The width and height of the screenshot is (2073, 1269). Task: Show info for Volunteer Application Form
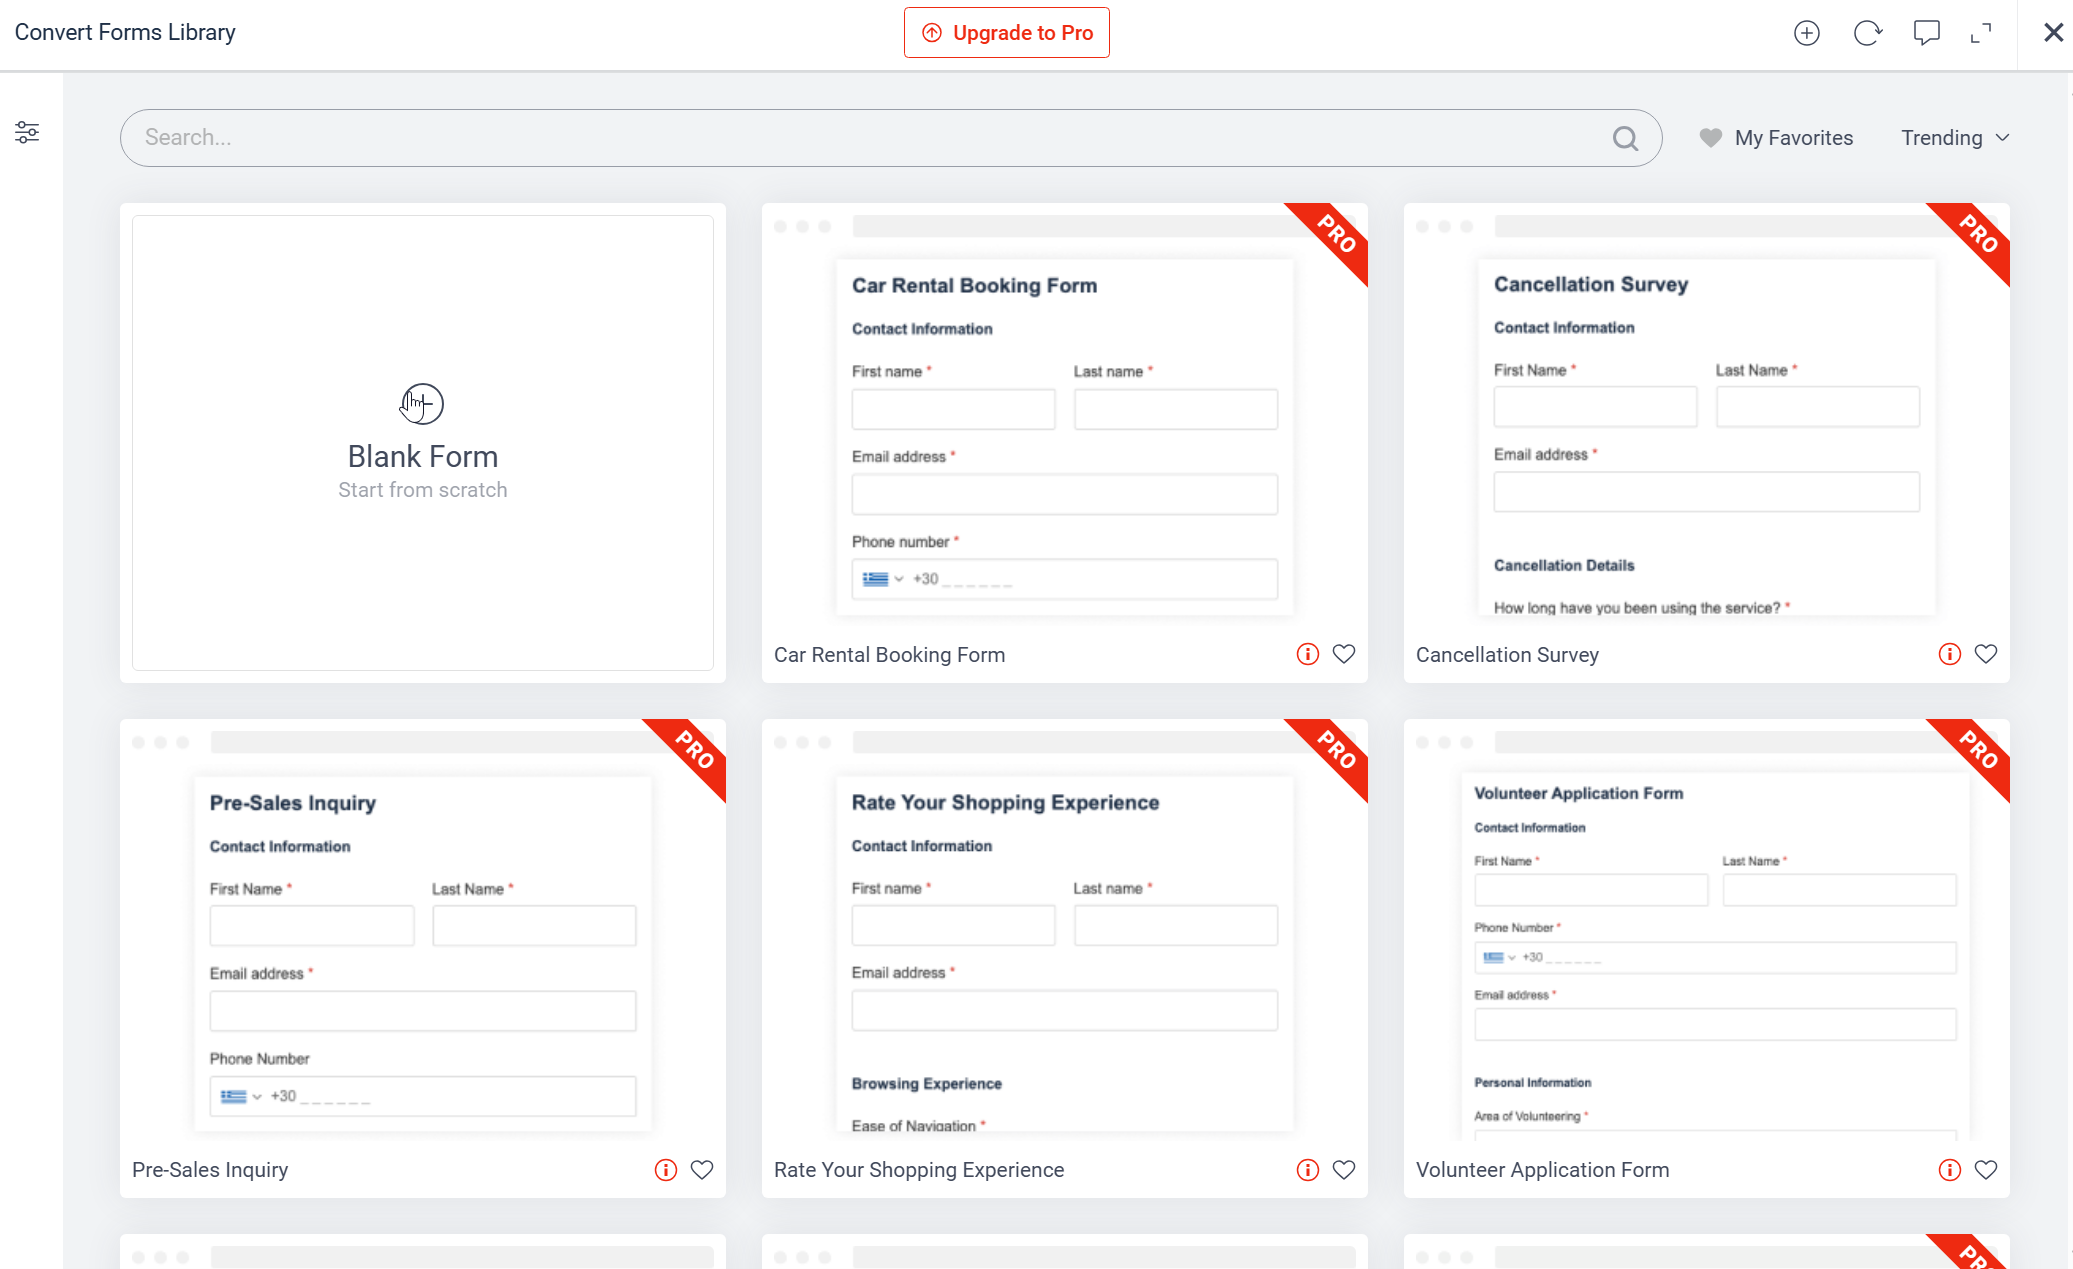1949,1169
